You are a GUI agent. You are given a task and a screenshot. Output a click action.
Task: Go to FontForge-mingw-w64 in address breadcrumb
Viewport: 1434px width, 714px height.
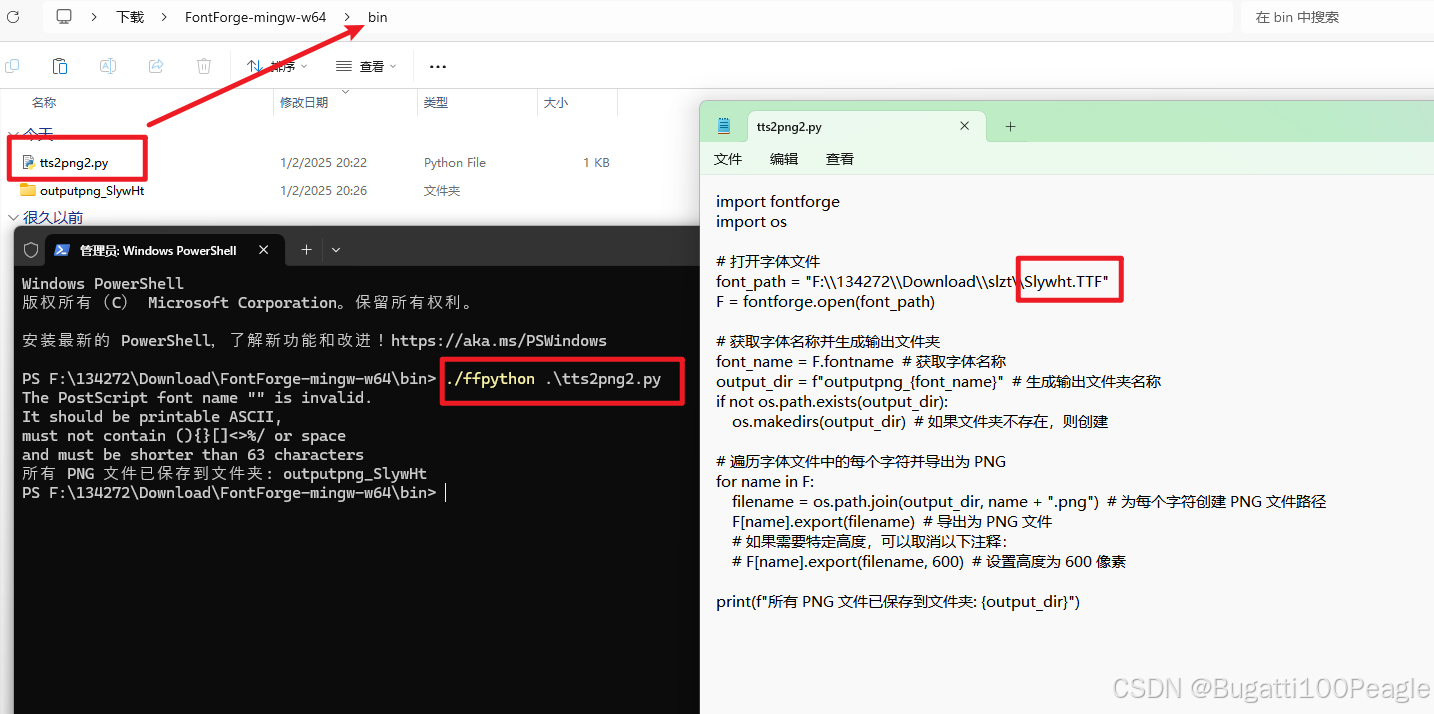tap(255, 17)
